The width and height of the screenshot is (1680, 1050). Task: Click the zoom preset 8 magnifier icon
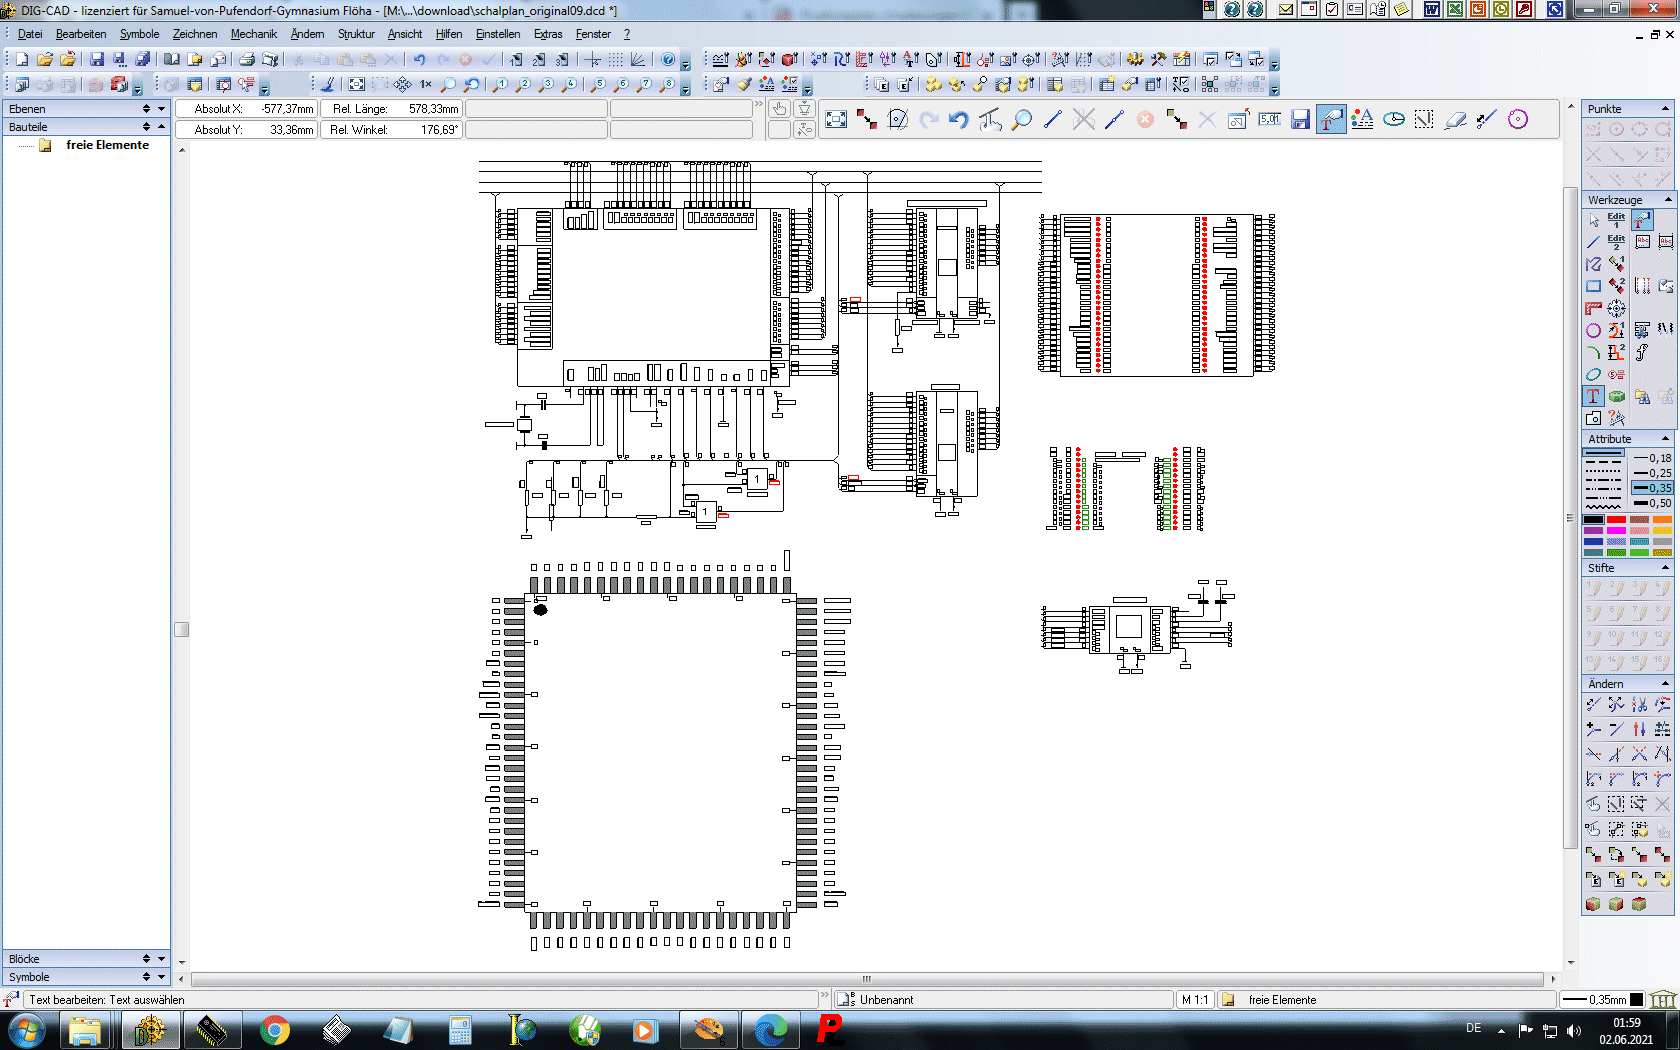coord(668,85)
